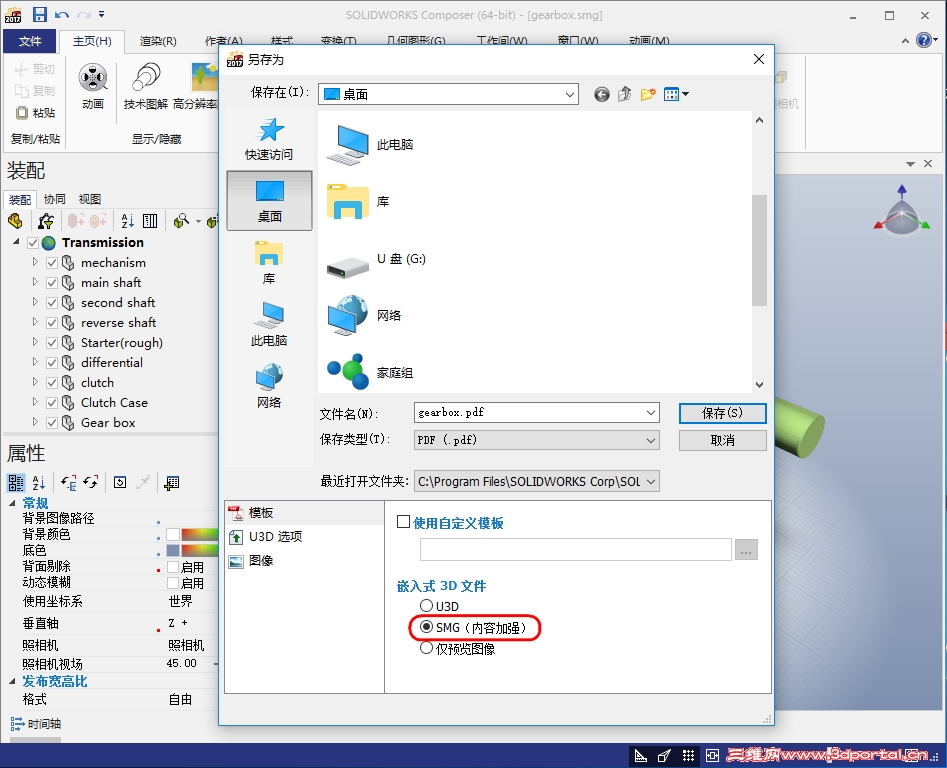947x768 pixels.
Task: Select SMG（内容加强）radio button
Action: coord(426,627)
